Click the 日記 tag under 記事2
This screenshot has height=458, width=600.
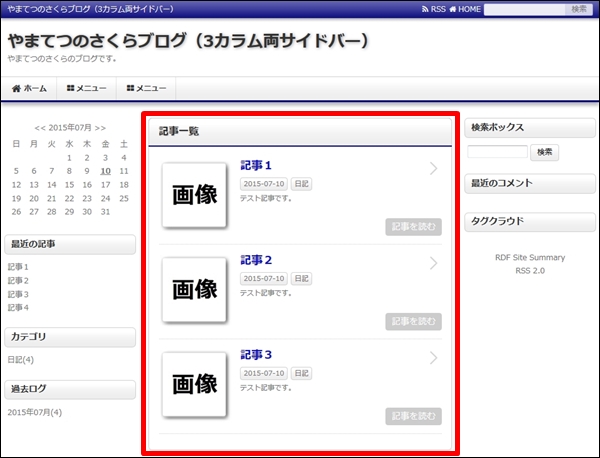pyautogui.click(x=301, y=279)
